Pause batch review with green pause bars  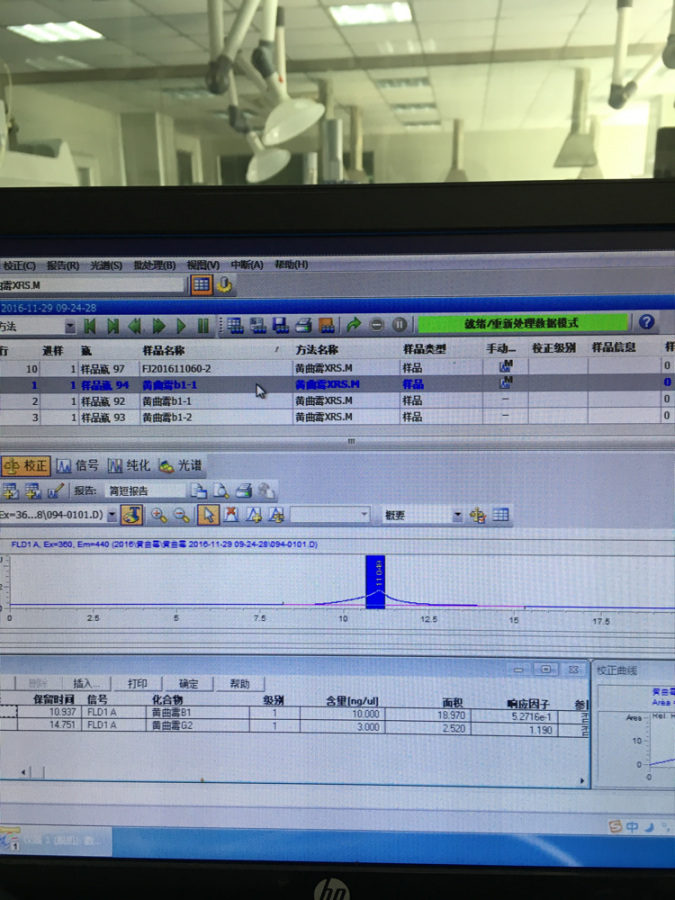click(203, 326)
